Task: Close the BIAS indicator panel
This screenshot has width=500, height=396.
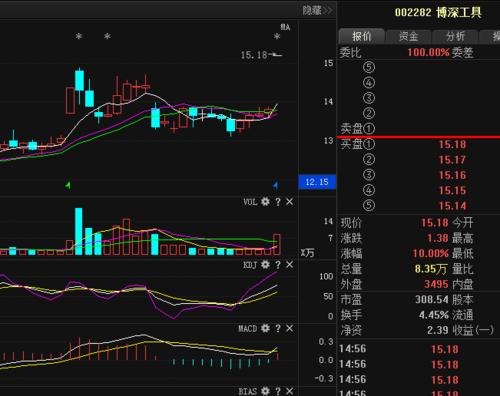Action: coord(290,391)
